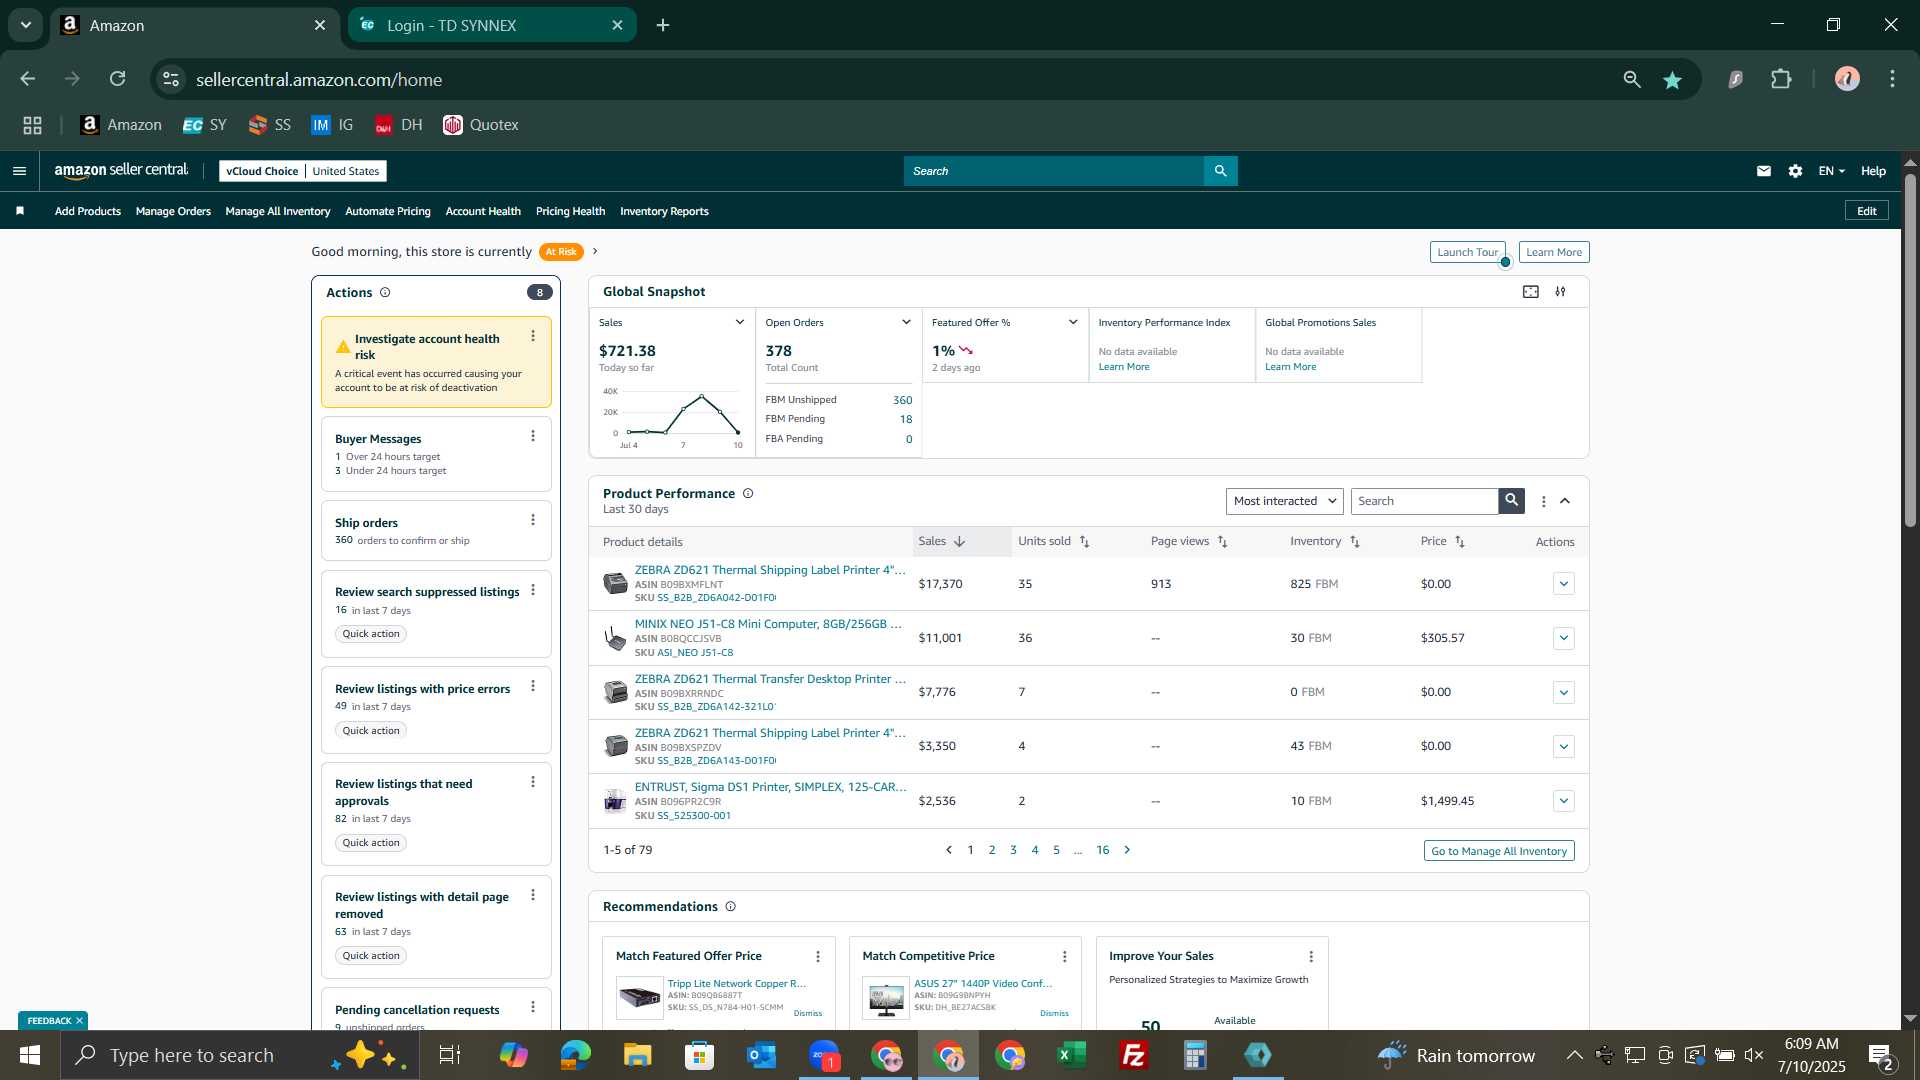The image size is (1920, 1080).
Task: Switch to the Login - TD SYNNEX tab
Action: (x=492, y=25)
